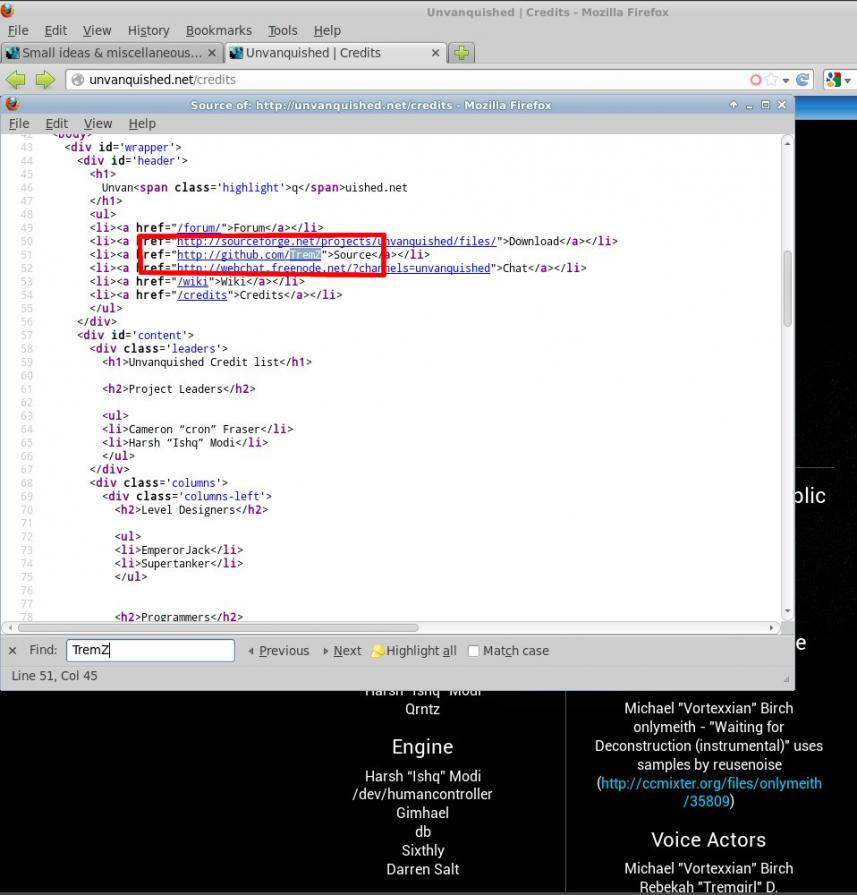This screenshot has width=857, height=895.
Task: Click the Google search engine icon
Action: point(833,80)
